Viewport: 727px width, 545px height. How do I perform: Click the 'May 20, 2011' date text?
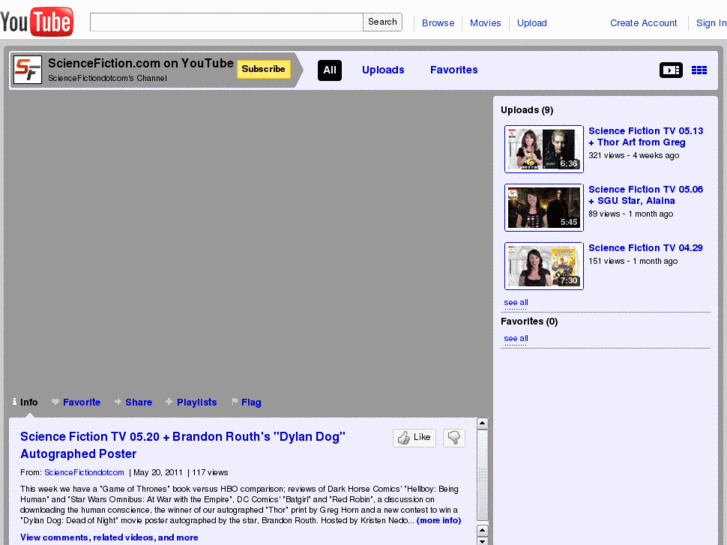(x=158, y=472)
